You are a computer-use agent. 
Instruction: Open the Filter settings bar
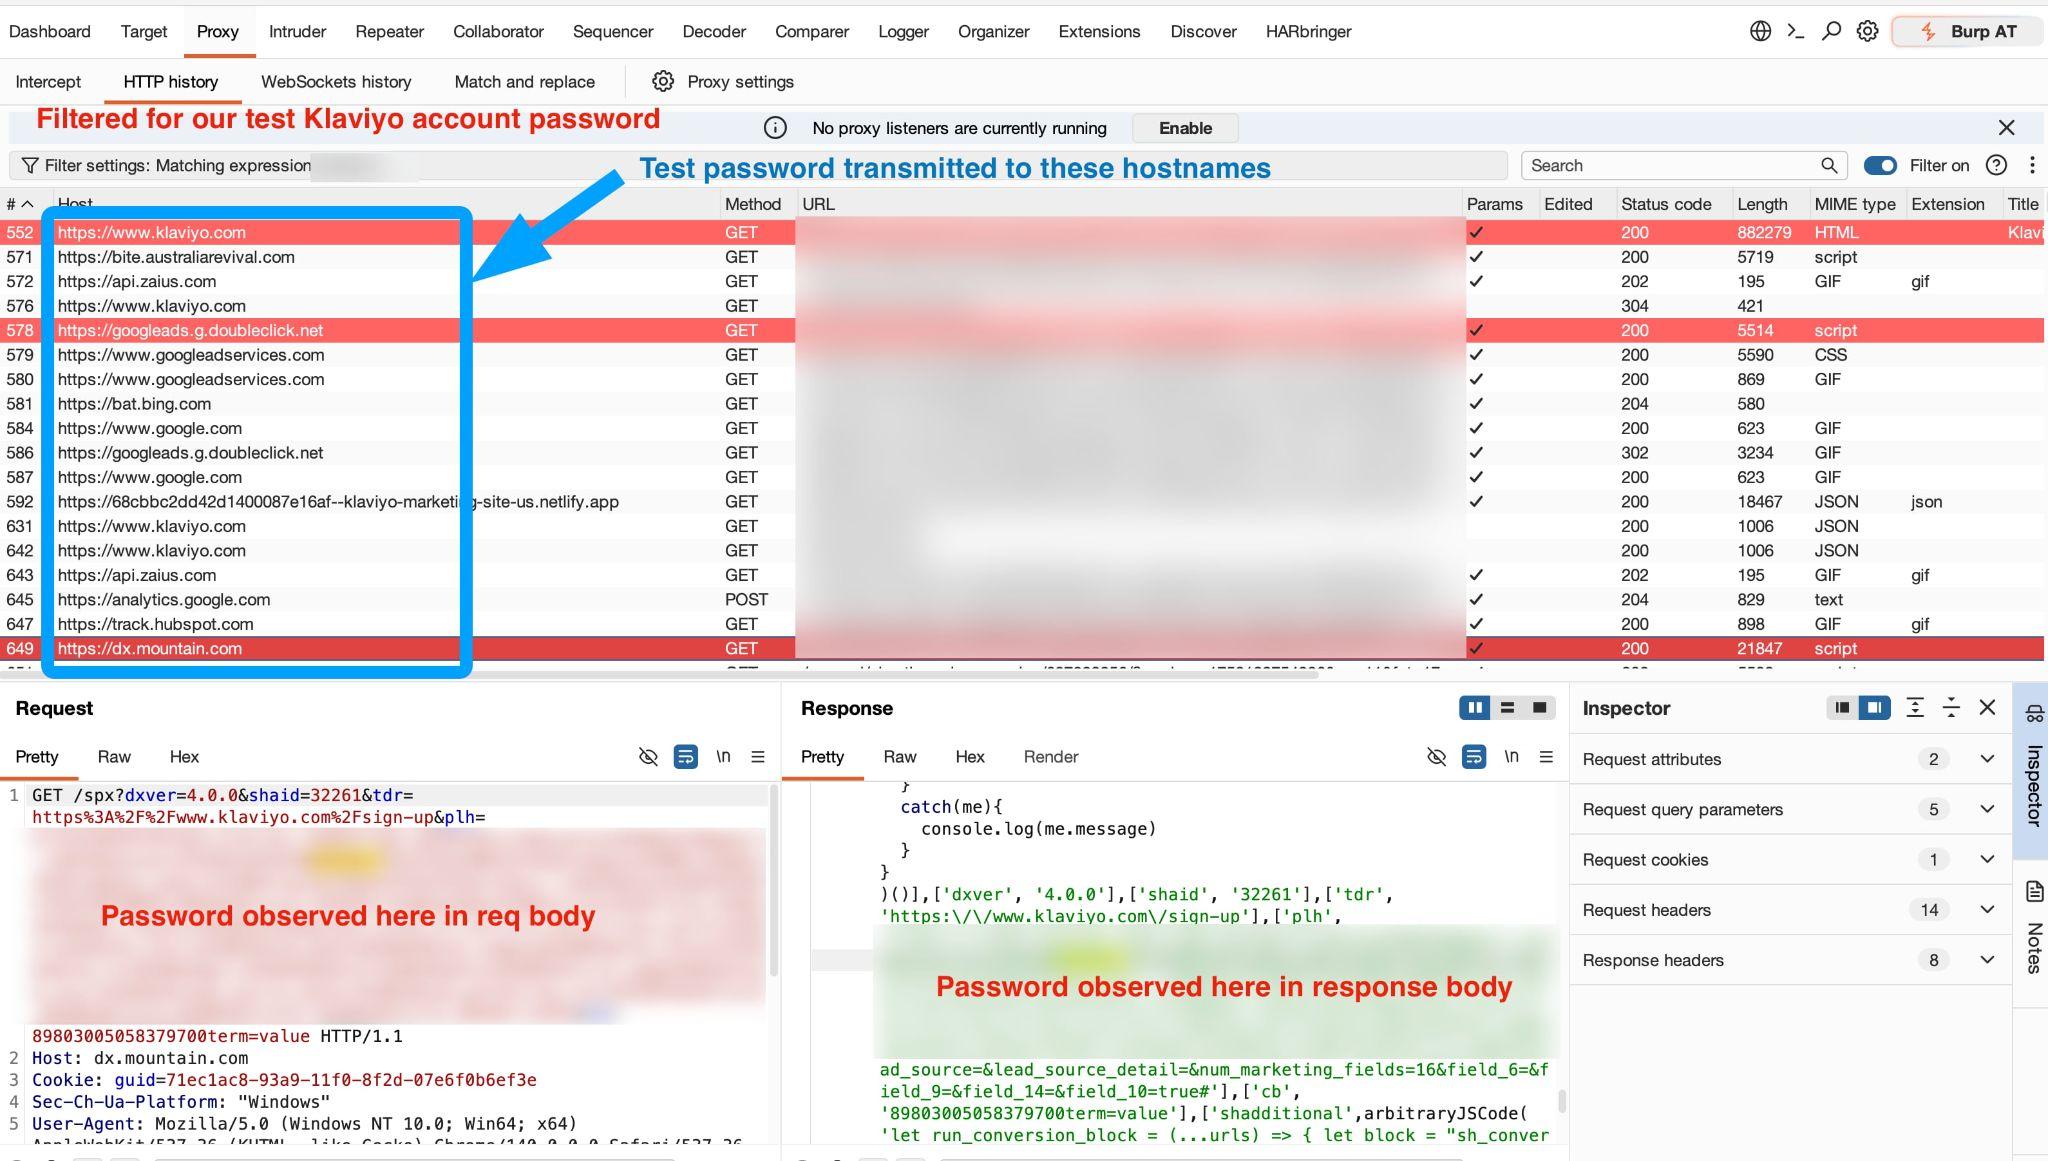pos(757,165)
